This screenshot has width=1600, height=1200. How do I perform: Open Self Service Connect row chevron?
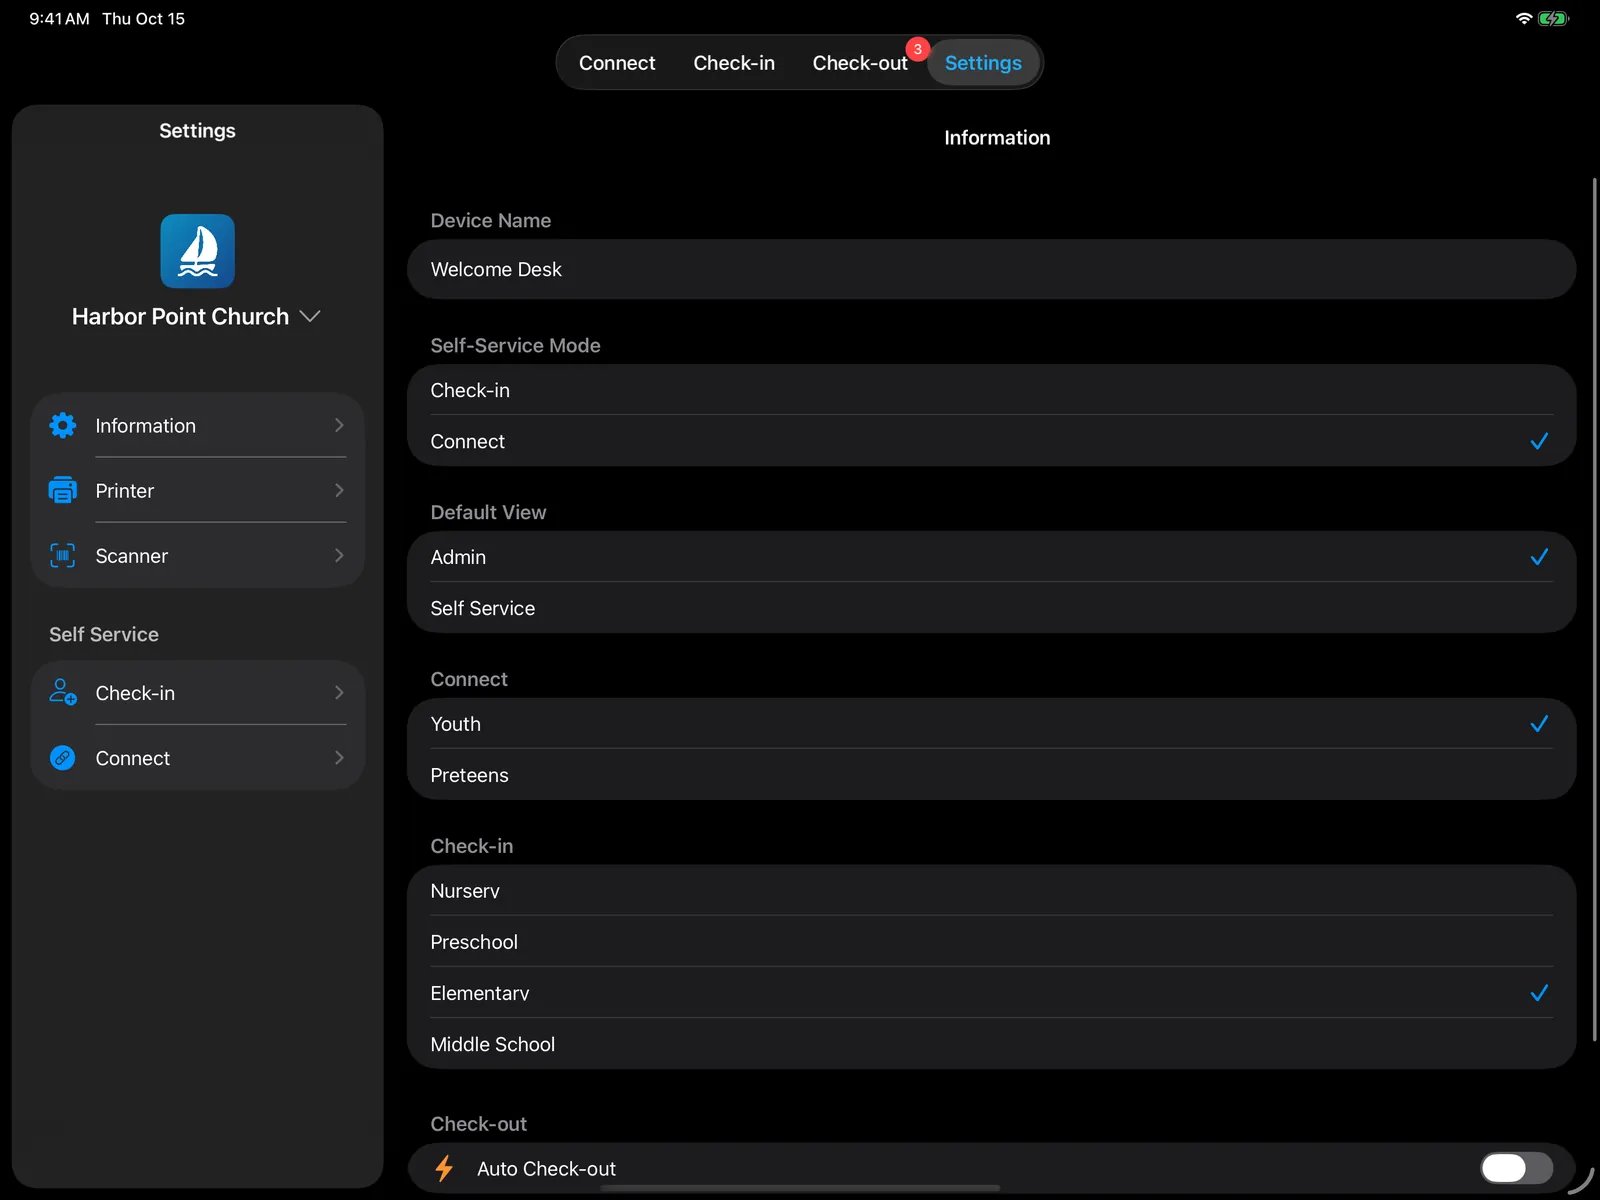(x=339, y=757)
